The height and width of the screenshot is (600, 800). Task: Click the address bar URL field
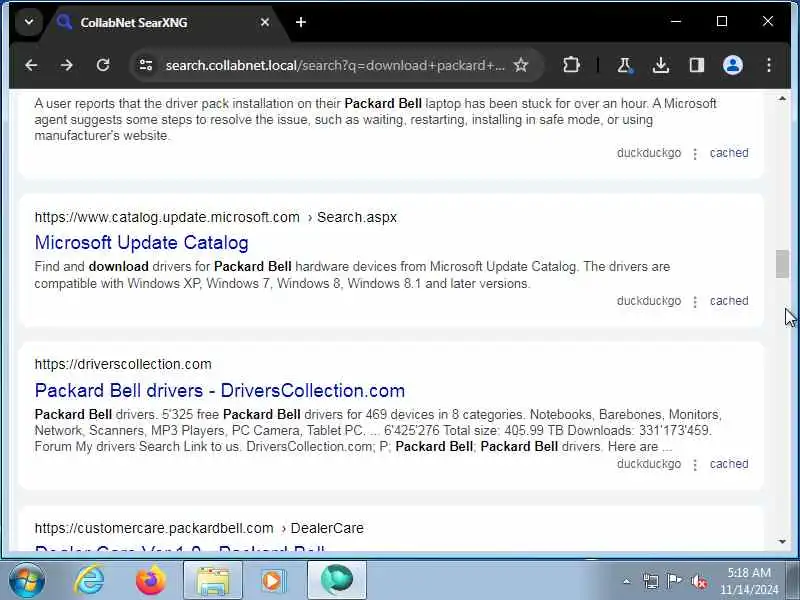click(x=335, y=65)
